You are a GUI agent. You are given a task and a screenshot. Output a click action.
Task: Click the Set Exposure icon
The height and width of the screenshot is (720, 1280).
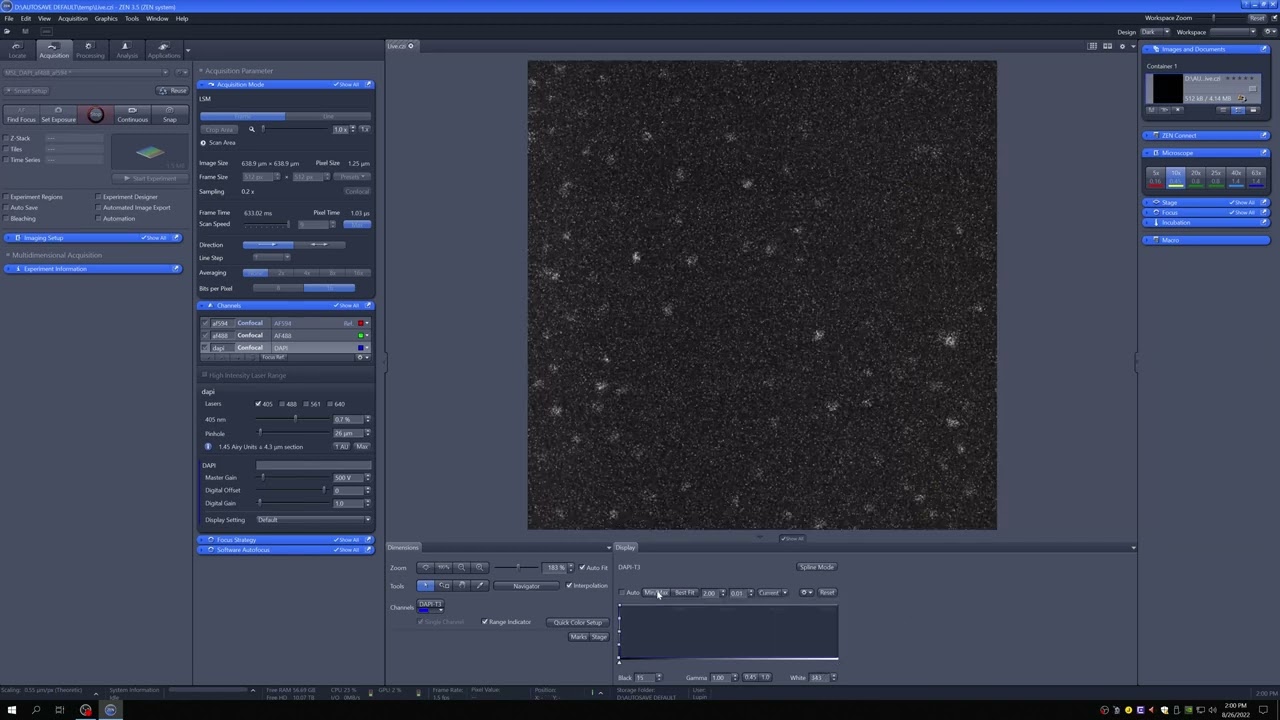pyautogui.click(x=58, y=114)
